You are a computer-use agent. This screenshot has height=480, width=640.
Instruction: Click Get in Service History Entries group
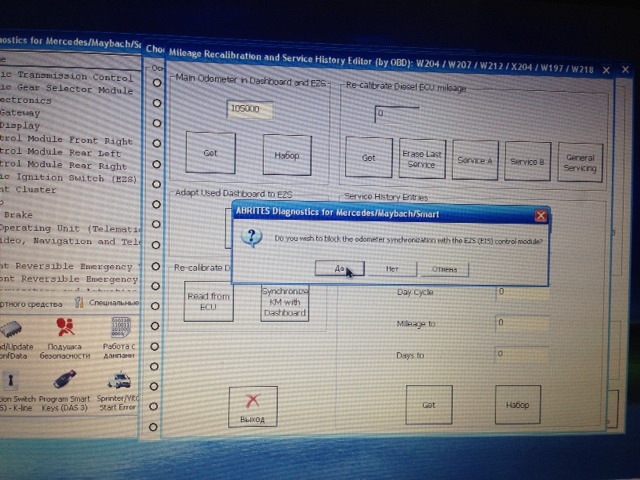429,405
